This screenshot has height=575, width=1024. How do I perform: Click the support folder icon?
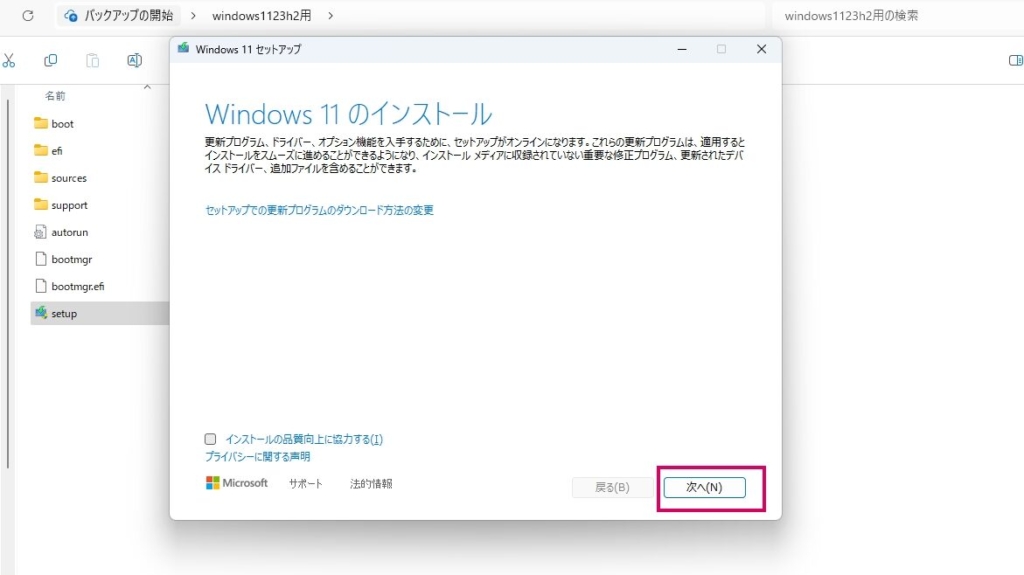click(40, 205)
